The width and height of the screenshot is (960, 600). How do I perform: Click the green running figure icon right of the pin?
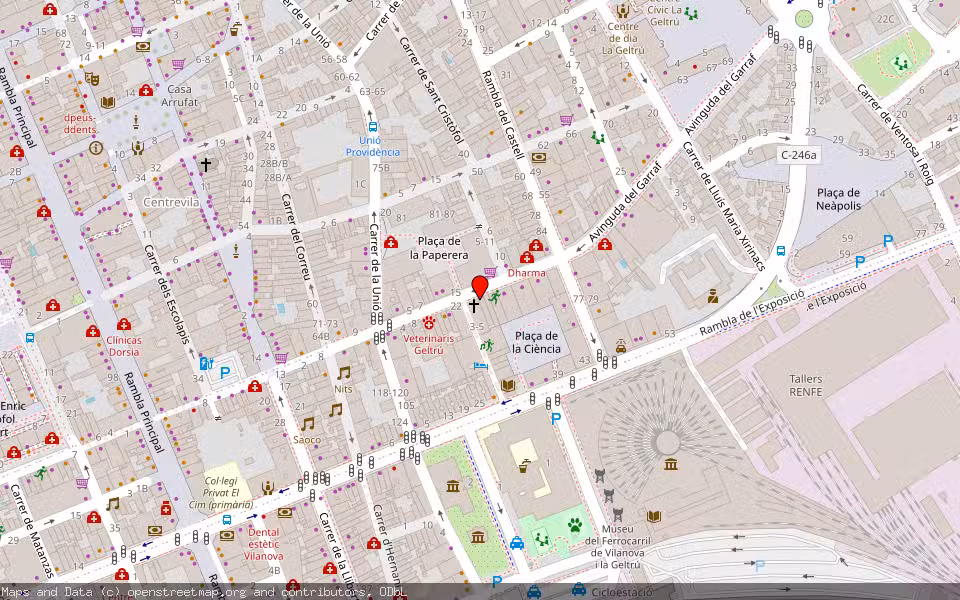495,297
